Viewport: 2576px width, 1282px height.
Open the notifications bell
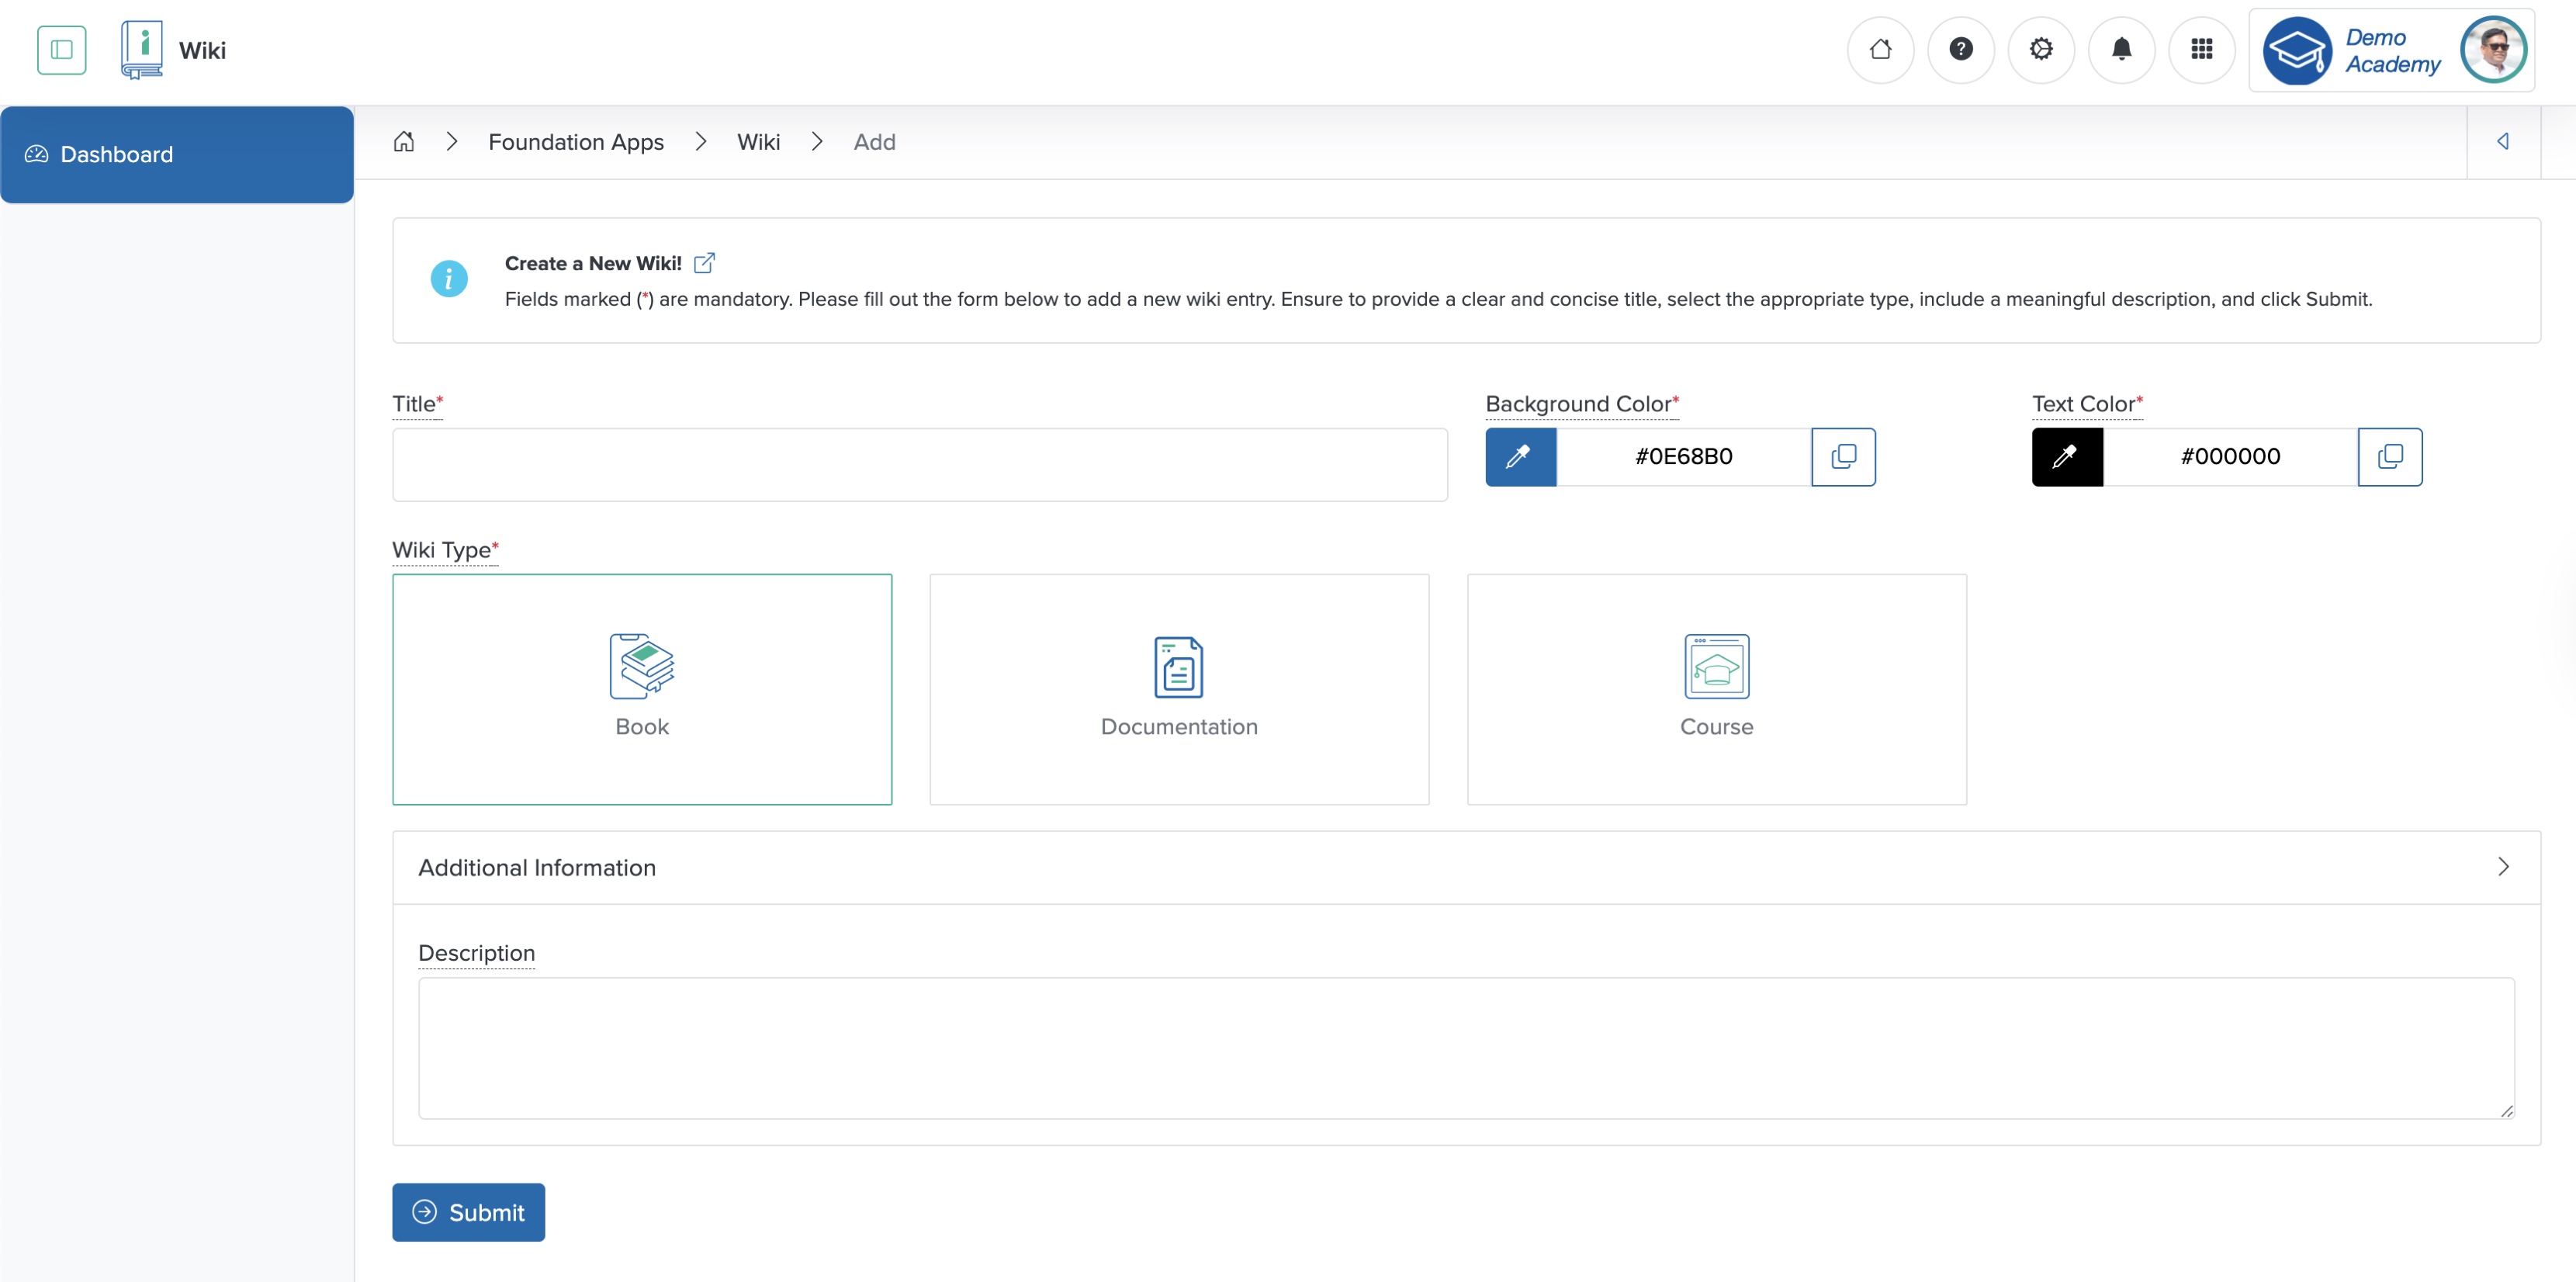pos(2122,49)
